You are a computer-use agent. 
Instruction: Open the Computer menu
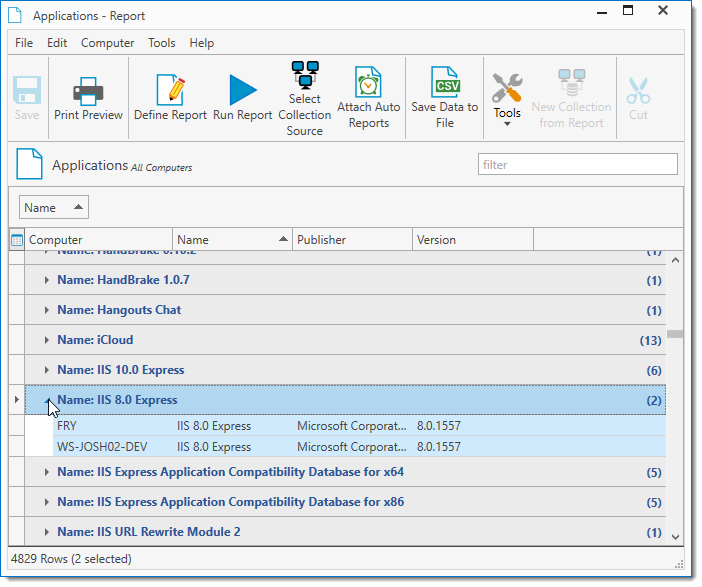pyautogui.click(x=107, y=43)
